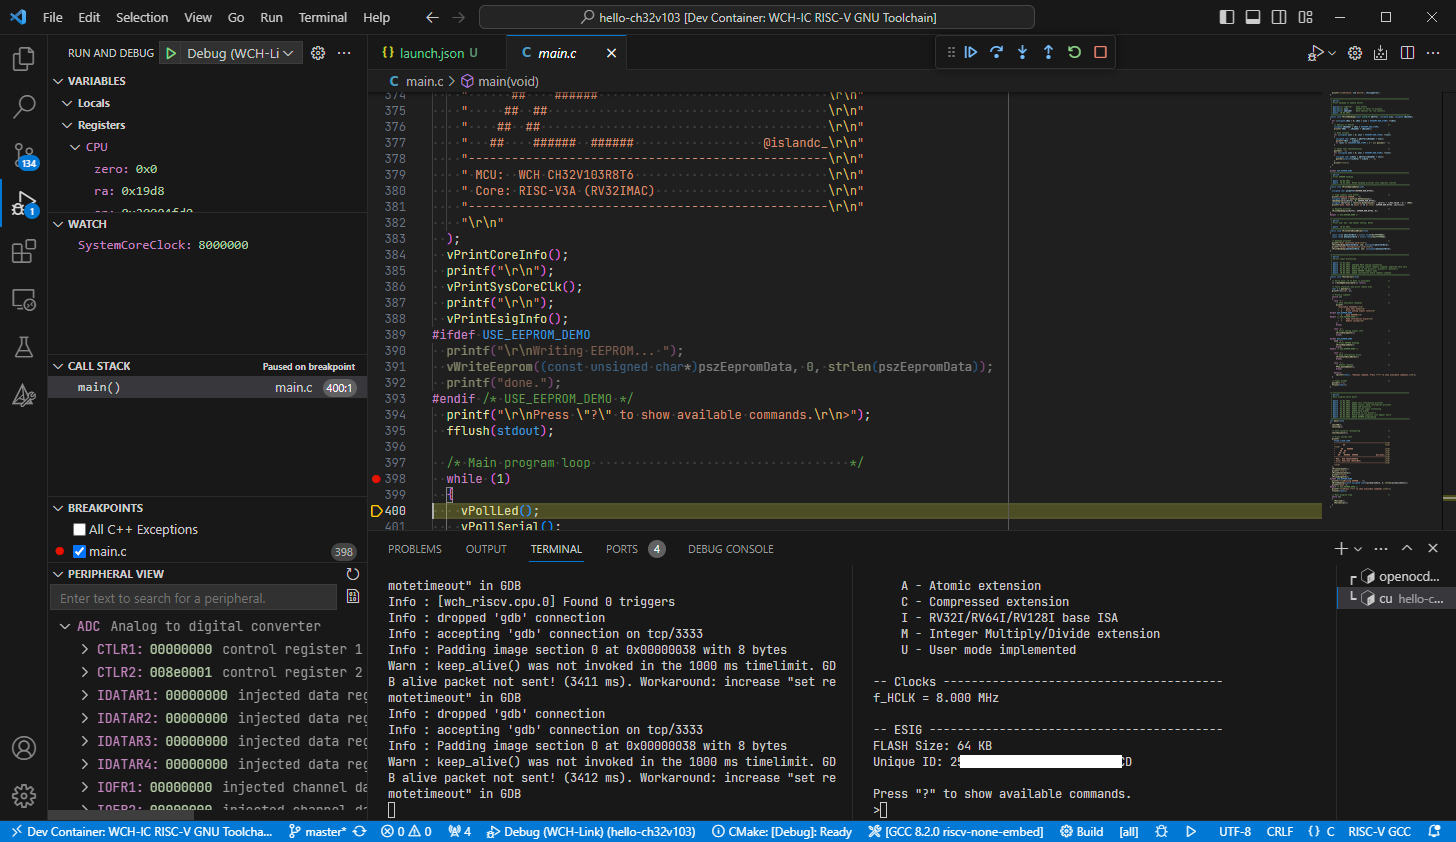Select main() call stack frame
The width and height of the screenshot is (1456, 842).
tap(207, 388)
